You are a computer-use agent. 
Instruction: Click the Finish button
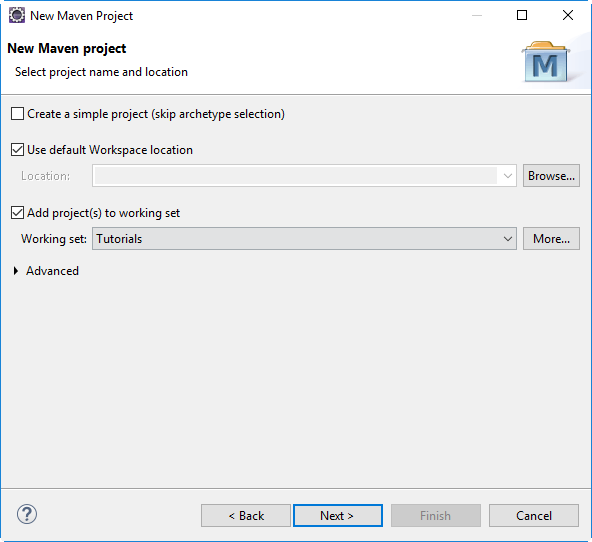[436, 516]
